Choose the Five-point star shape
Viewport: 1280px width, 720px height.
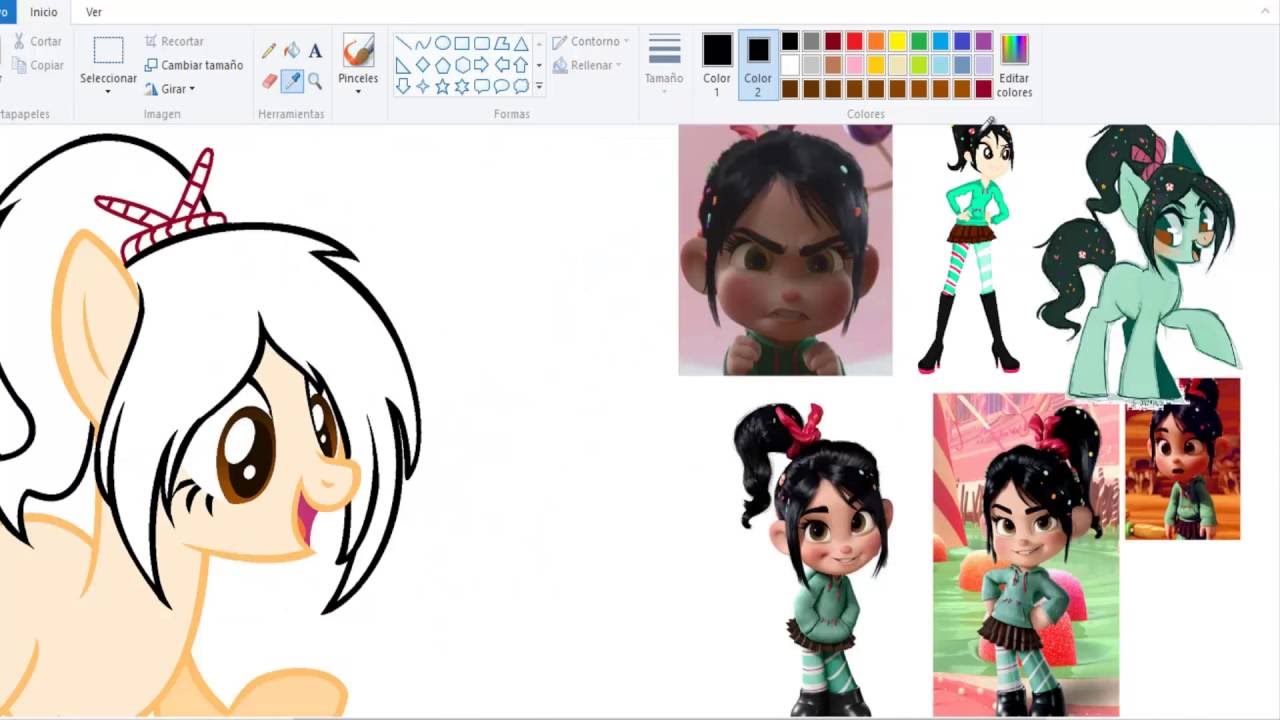[442, 86]
